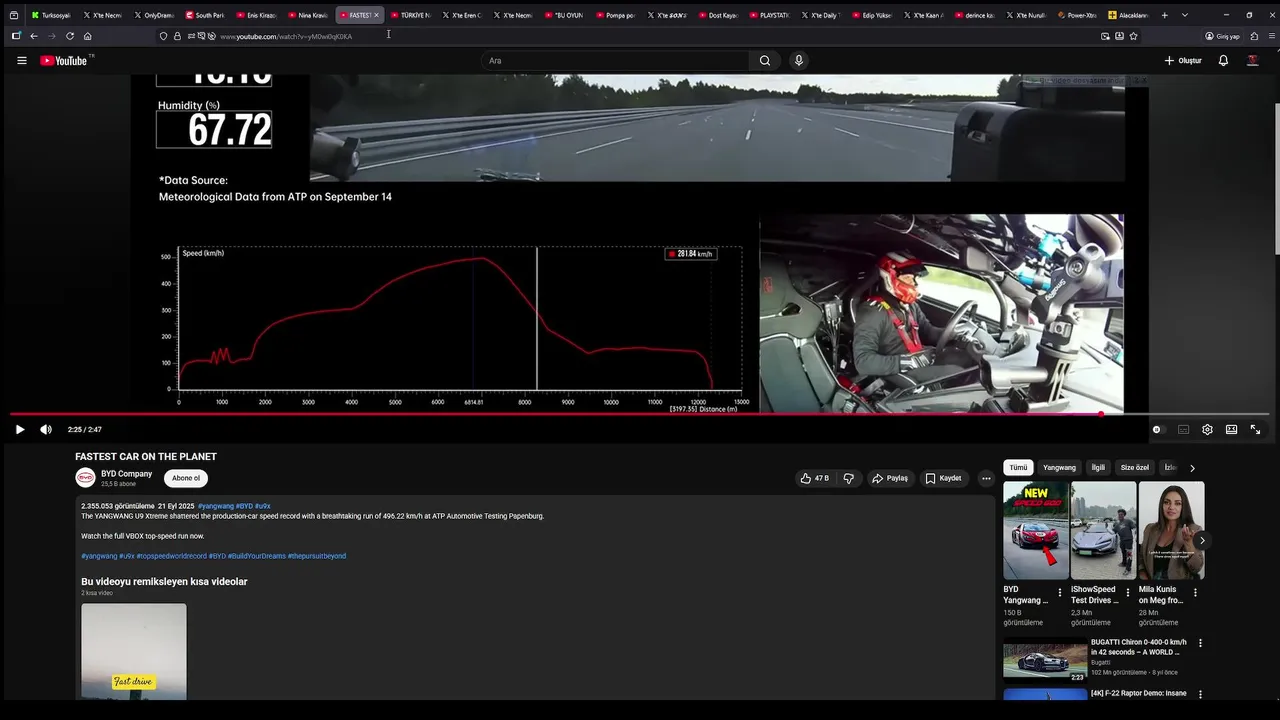This screenshot has height=720, width=1280.
Task: Play the video
Action: coord(20,430)
